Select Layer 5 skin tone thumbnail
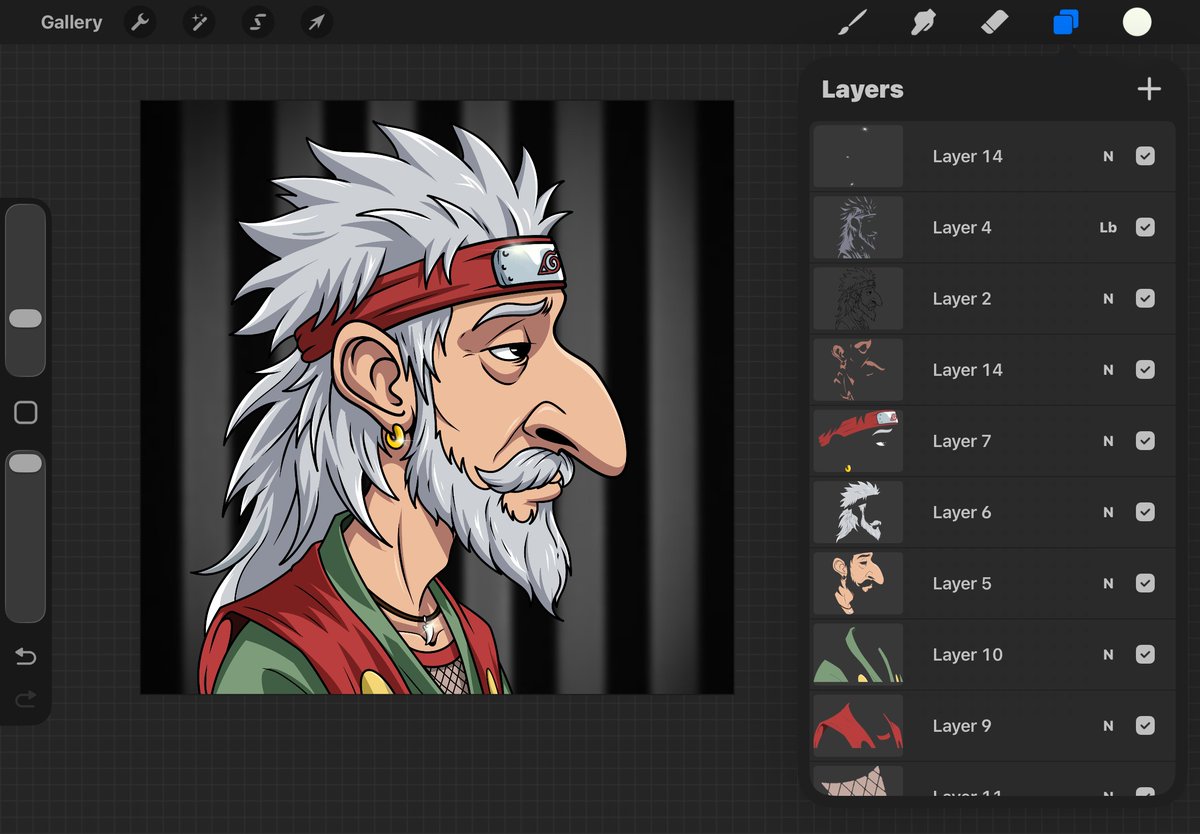The width and height of the screenshot is (1200, 834). tap(858, 583)
